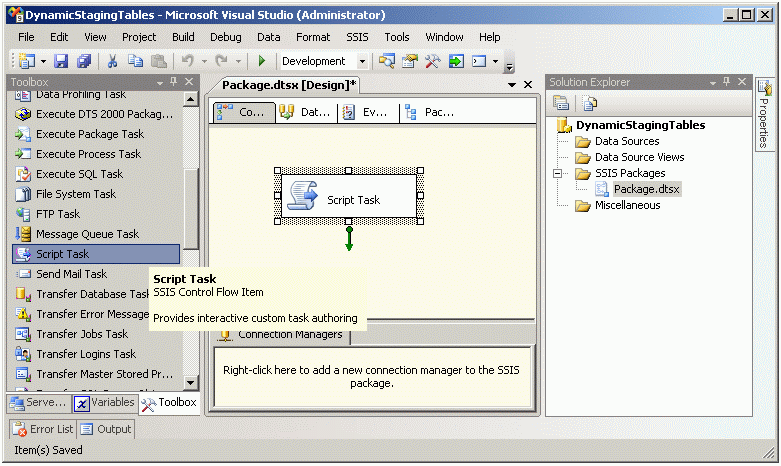The width and height of the screenshot is (781, 466).
Task: Select the DynamicStagingTables project node
Action: (641, 125)
